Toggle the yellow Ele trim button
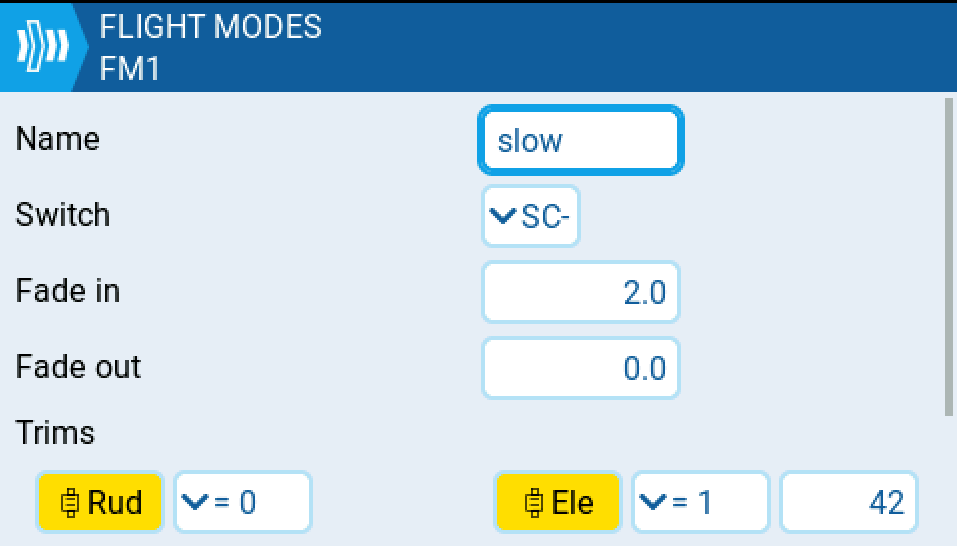The height and width of the screenshot is (546, 957). point(558,502)
